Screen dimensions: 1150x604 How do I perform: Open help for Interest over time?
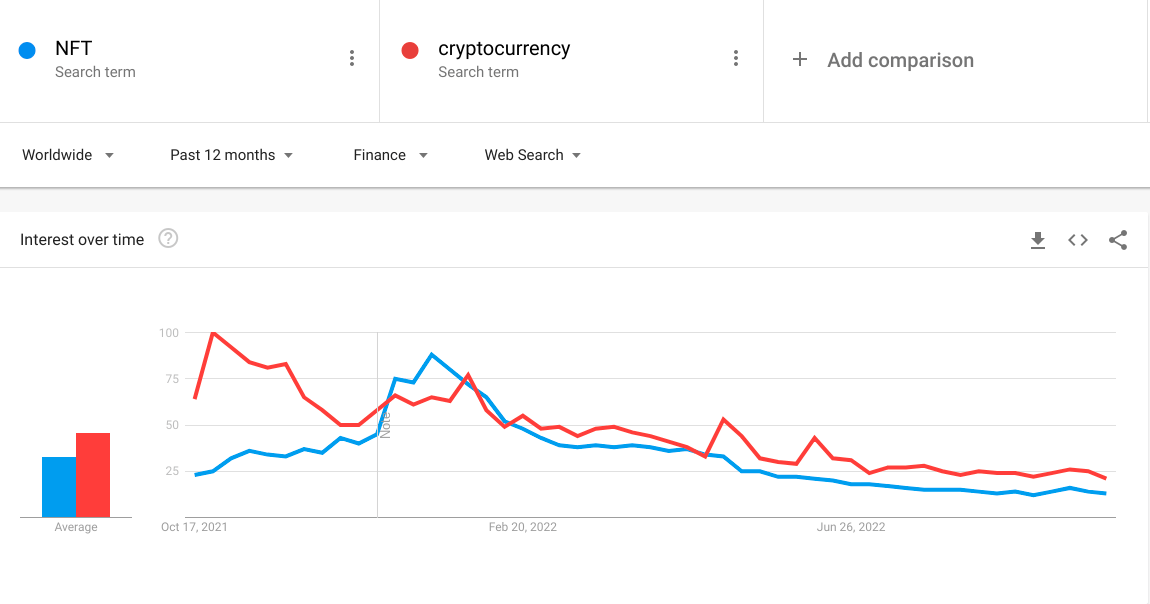168,239
